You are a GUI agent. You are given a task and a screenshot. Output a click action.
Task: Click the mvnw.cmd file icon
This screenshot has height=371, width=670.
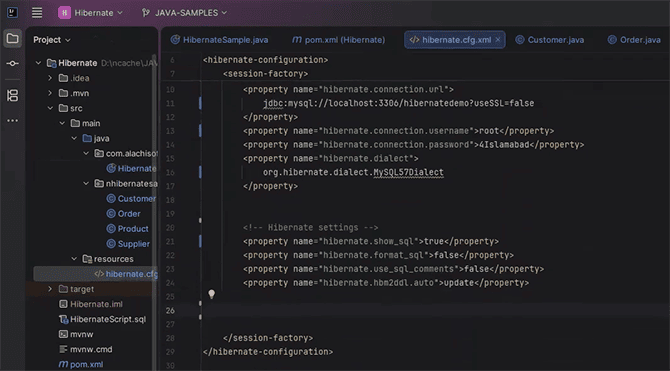click(63, 350)
